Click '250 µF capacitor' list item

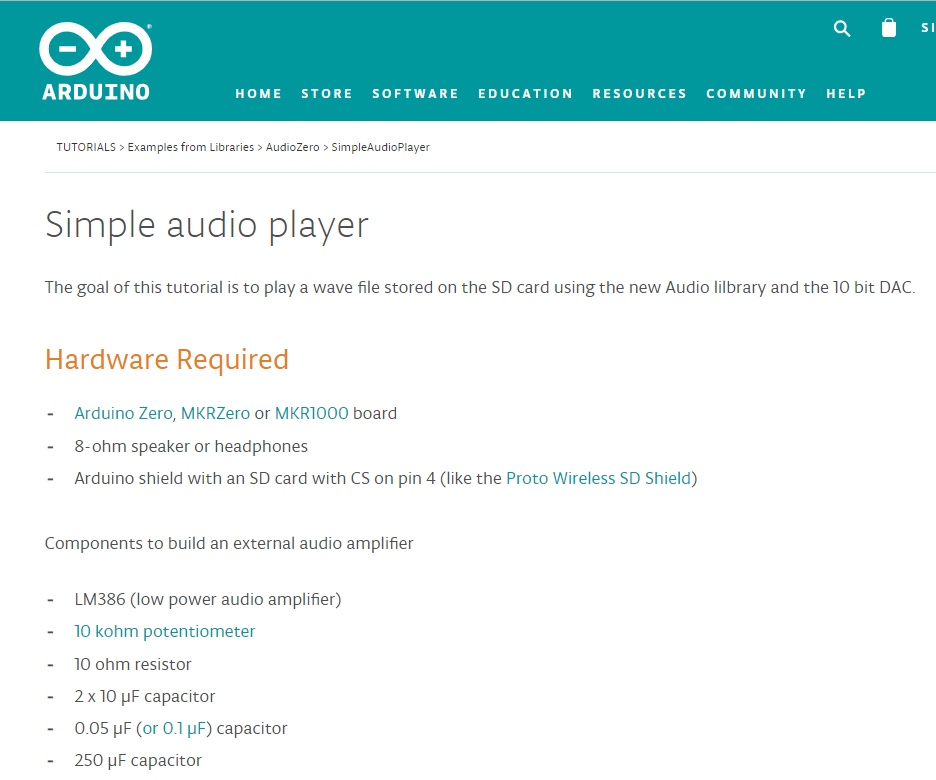[138, 761]
